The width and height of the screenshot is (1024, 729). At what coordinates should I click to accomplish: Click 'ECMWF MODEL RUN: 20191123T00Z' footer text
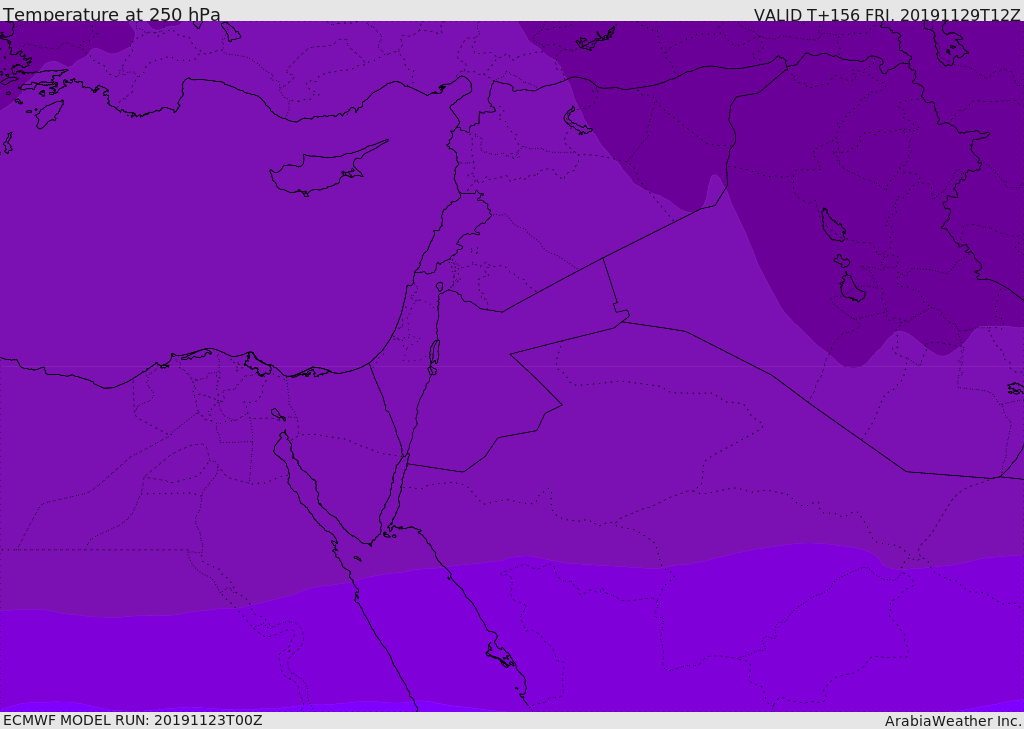coord(133,720)
